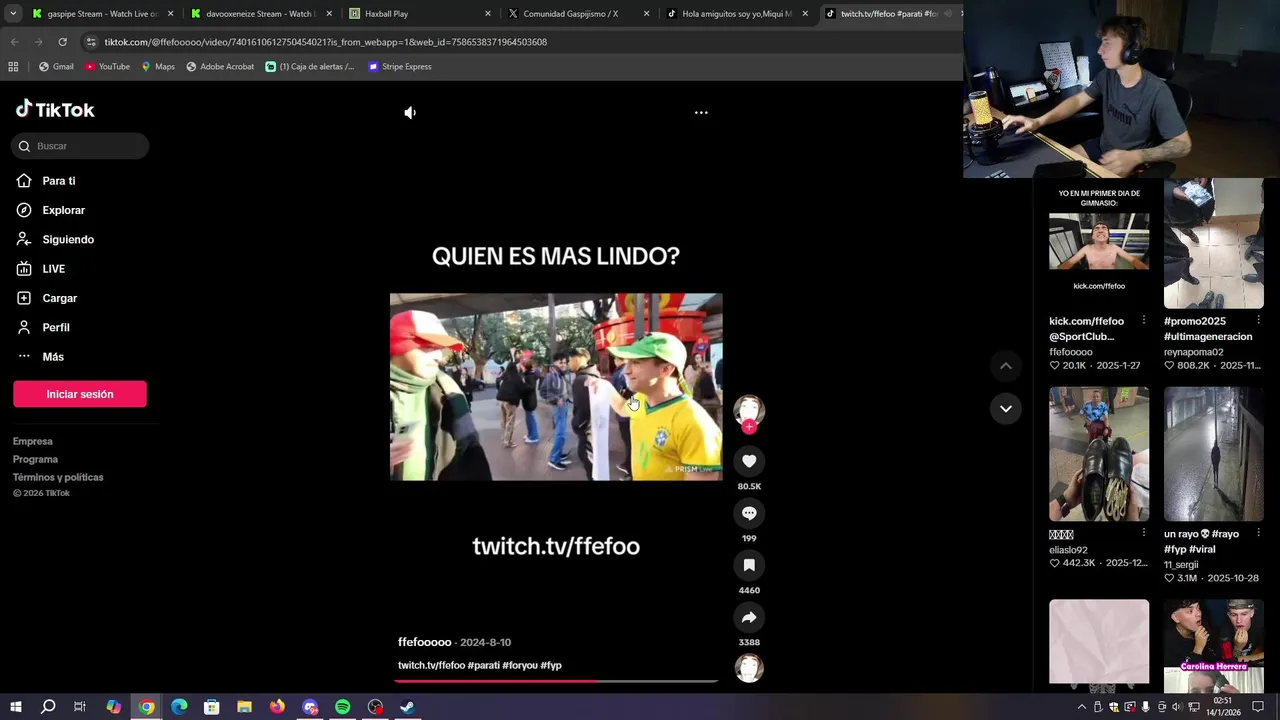1280x720 pixels.
Task: Click the browser back arrow
Action: coord(14,42)
